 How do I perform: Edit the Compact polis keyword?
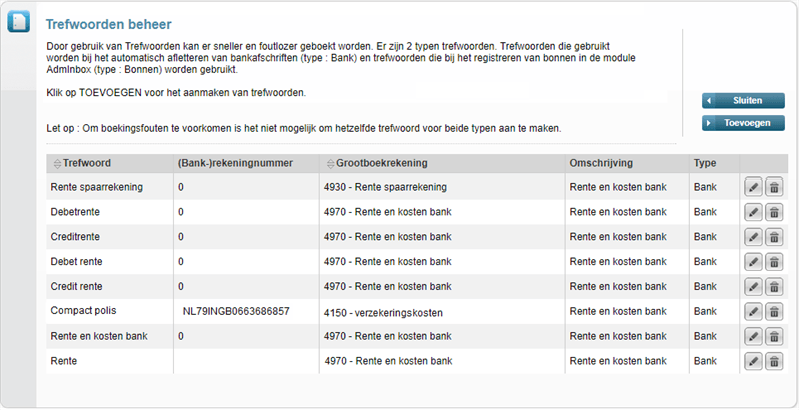tap(753, 312)
